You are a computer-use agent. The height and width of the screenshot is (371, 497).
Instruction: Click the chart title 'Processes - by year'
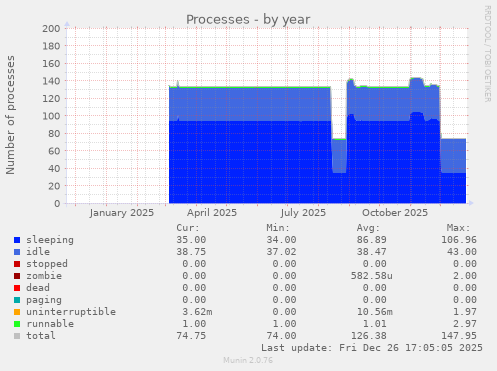(248, 20)
